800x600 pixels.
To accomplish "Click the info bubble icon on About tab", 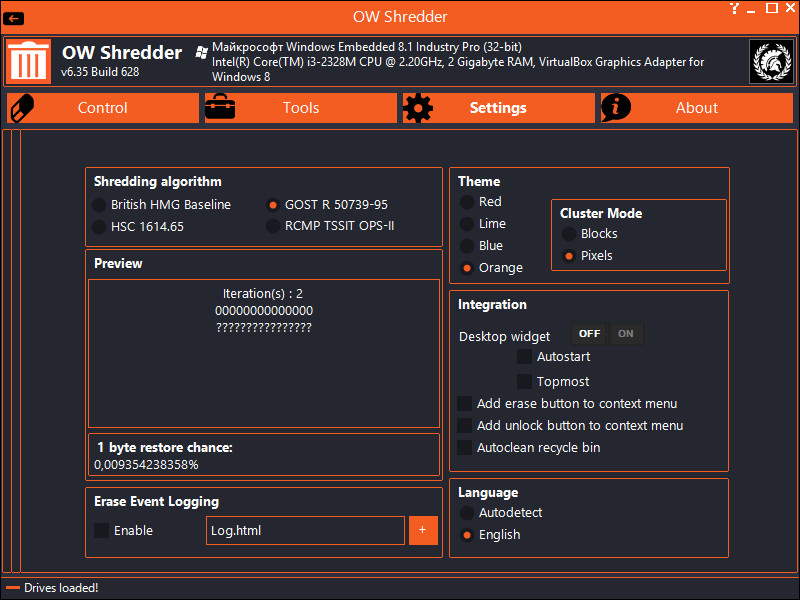I will coord(616,108).
